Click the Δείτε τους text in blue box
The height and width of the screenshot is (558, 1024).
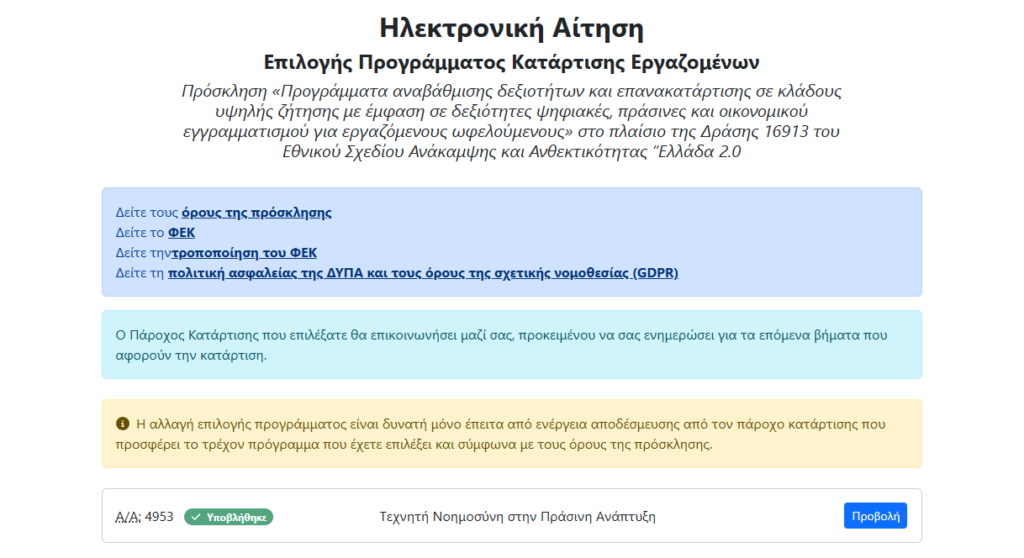[147, 213]
